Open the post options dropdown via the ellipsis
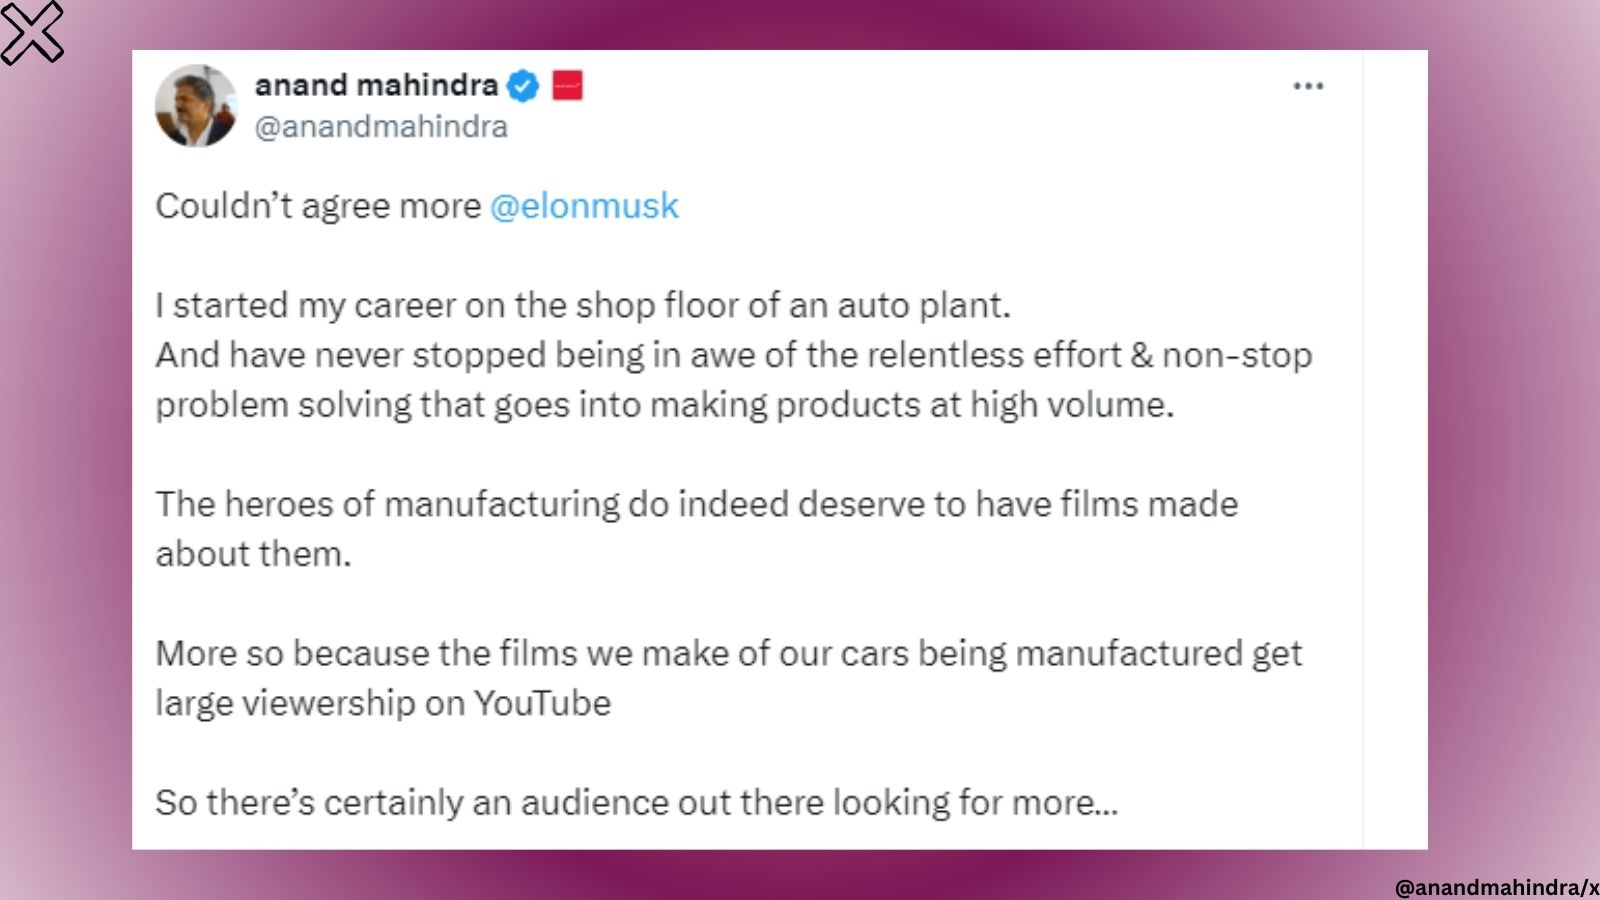The image size is (1600, 900). pyautogui.click(x=1310, y=86)
